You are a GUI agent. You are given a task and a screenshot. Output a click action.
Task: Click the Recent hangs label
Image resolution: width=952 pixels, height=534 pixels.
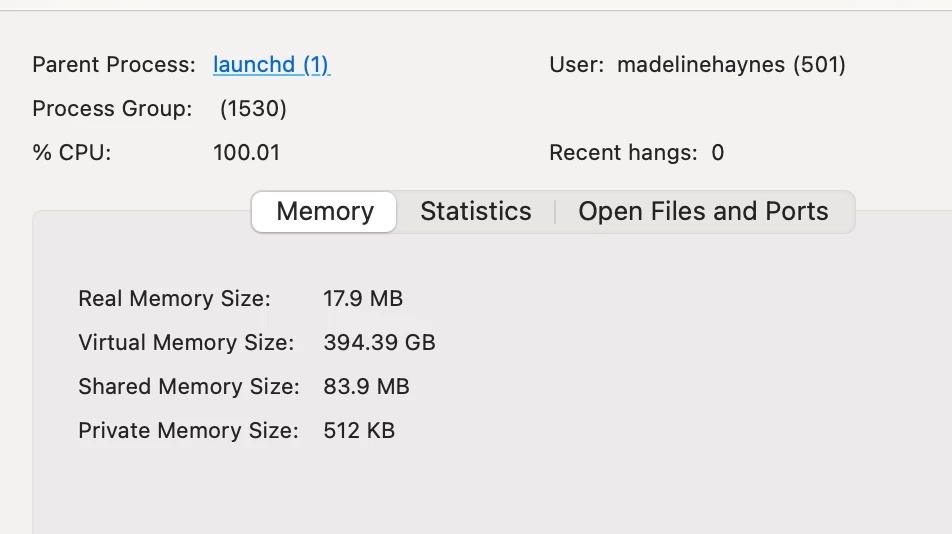pos(623,153)
